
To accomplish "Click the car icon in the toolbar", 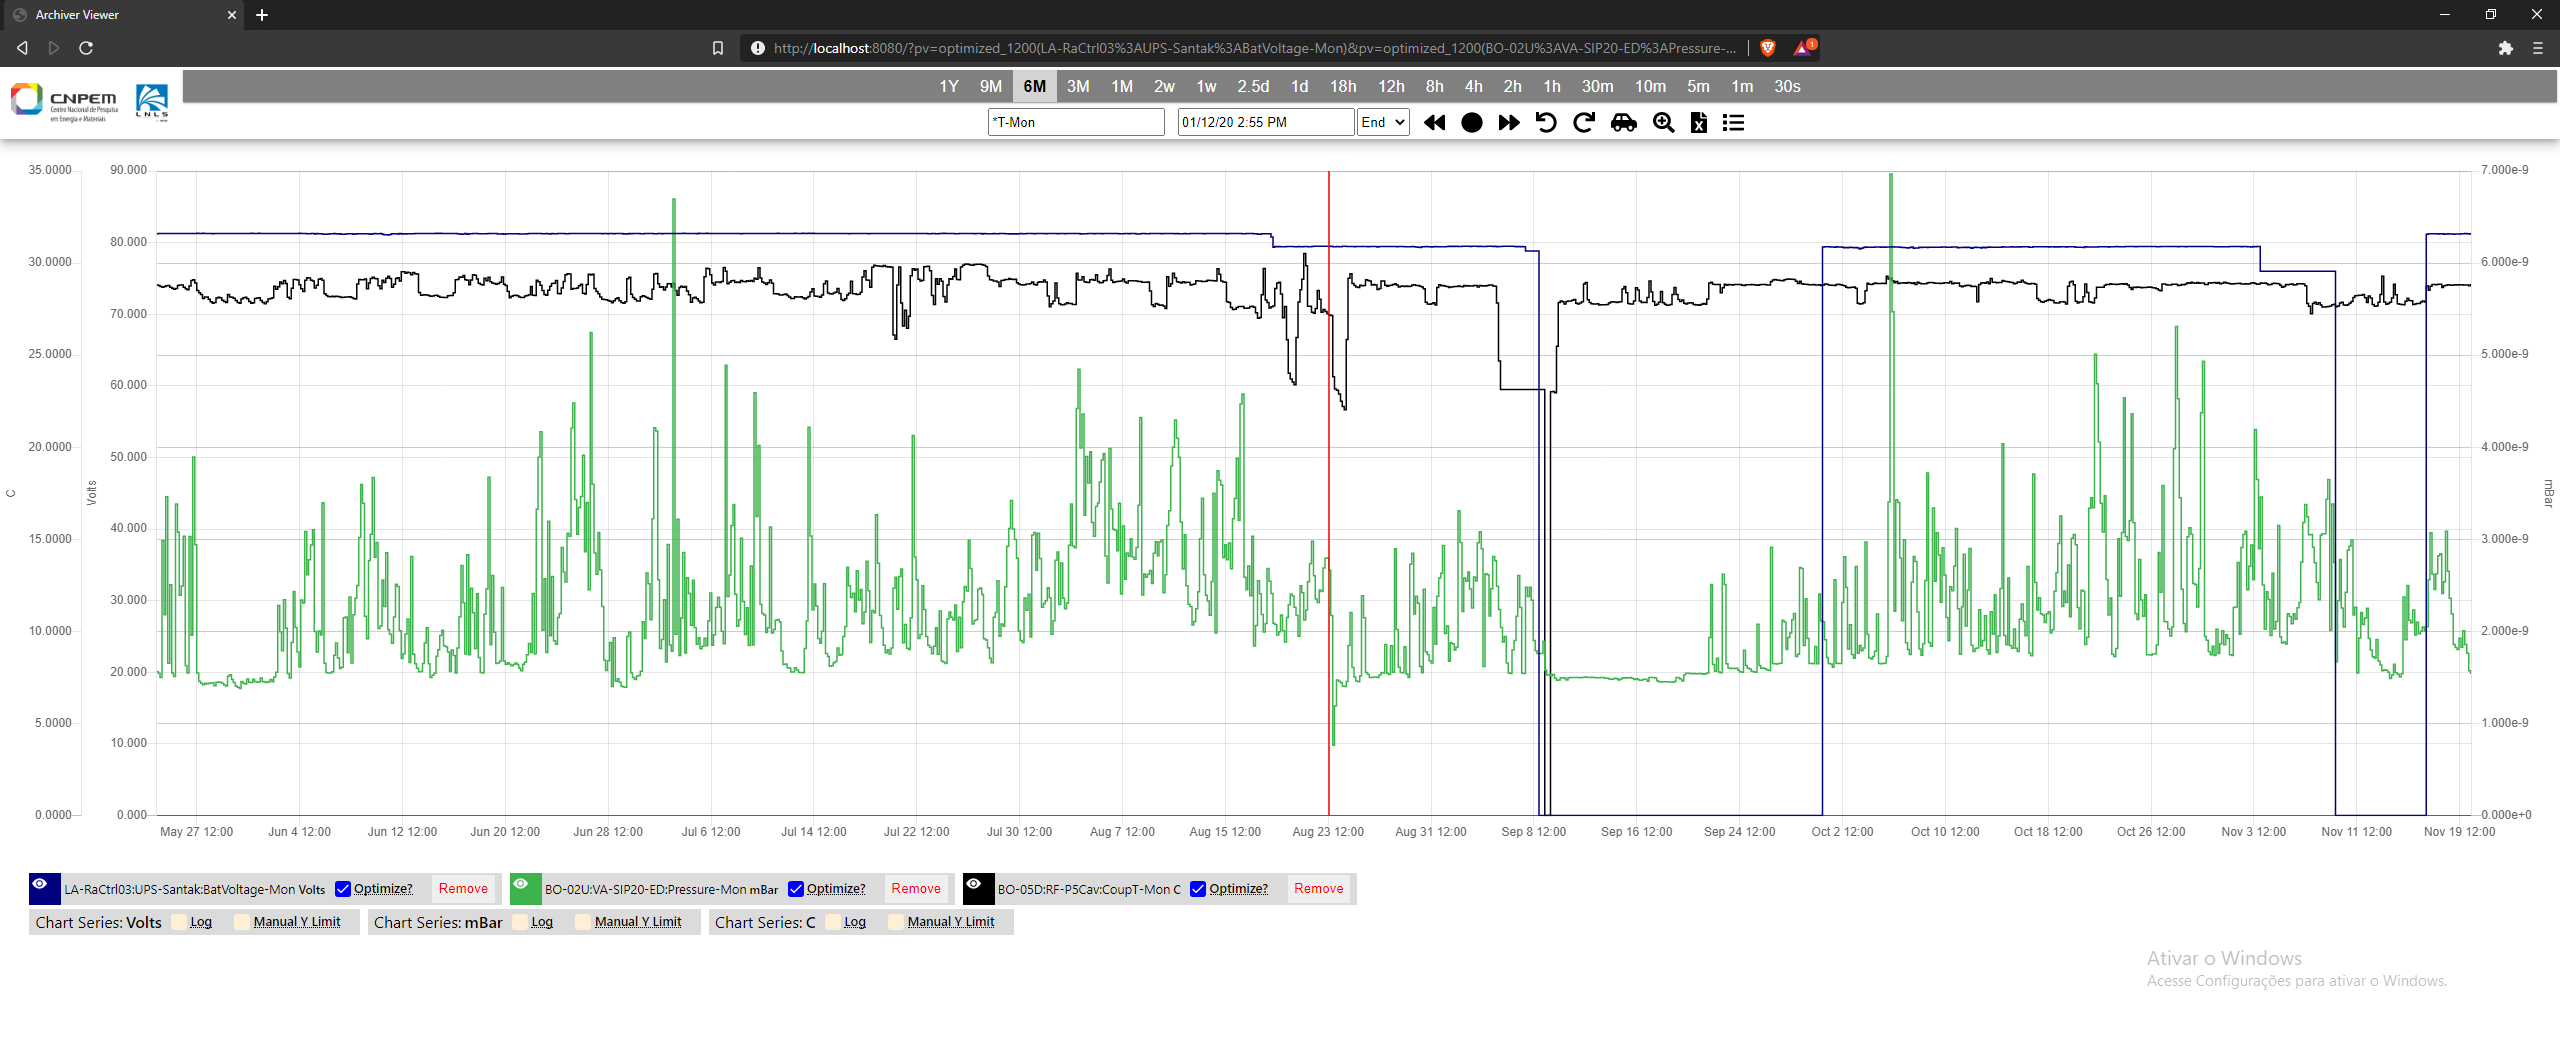I will 1624,122.
